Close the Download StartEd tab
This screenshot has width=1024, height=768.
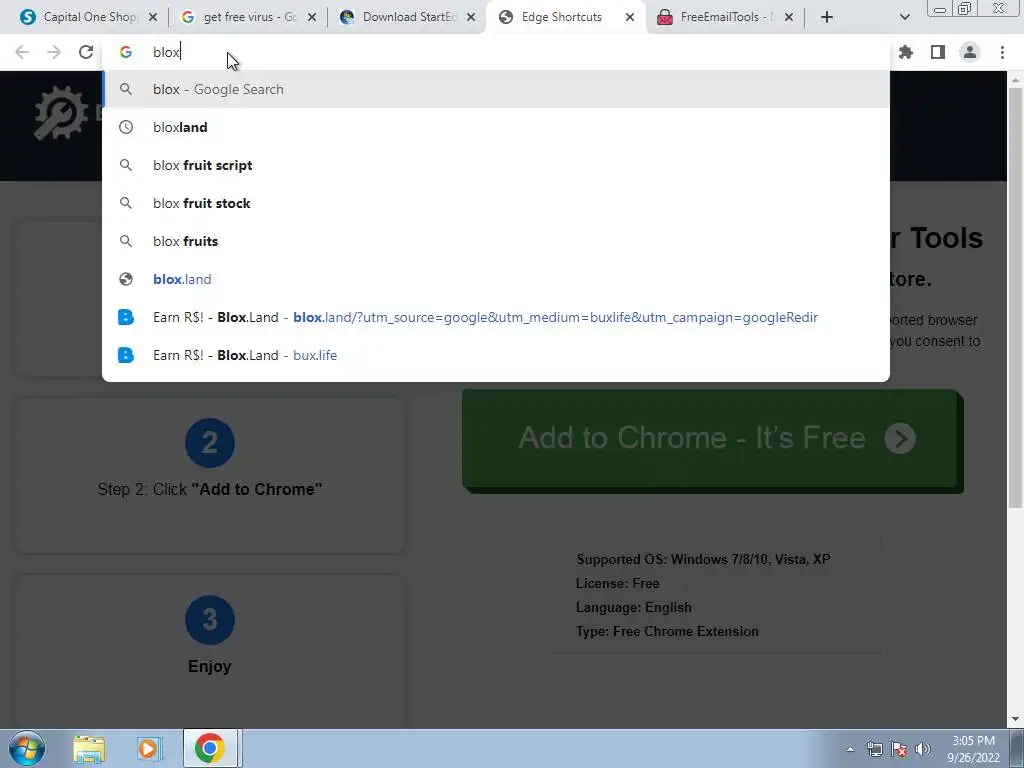[471, 17]
